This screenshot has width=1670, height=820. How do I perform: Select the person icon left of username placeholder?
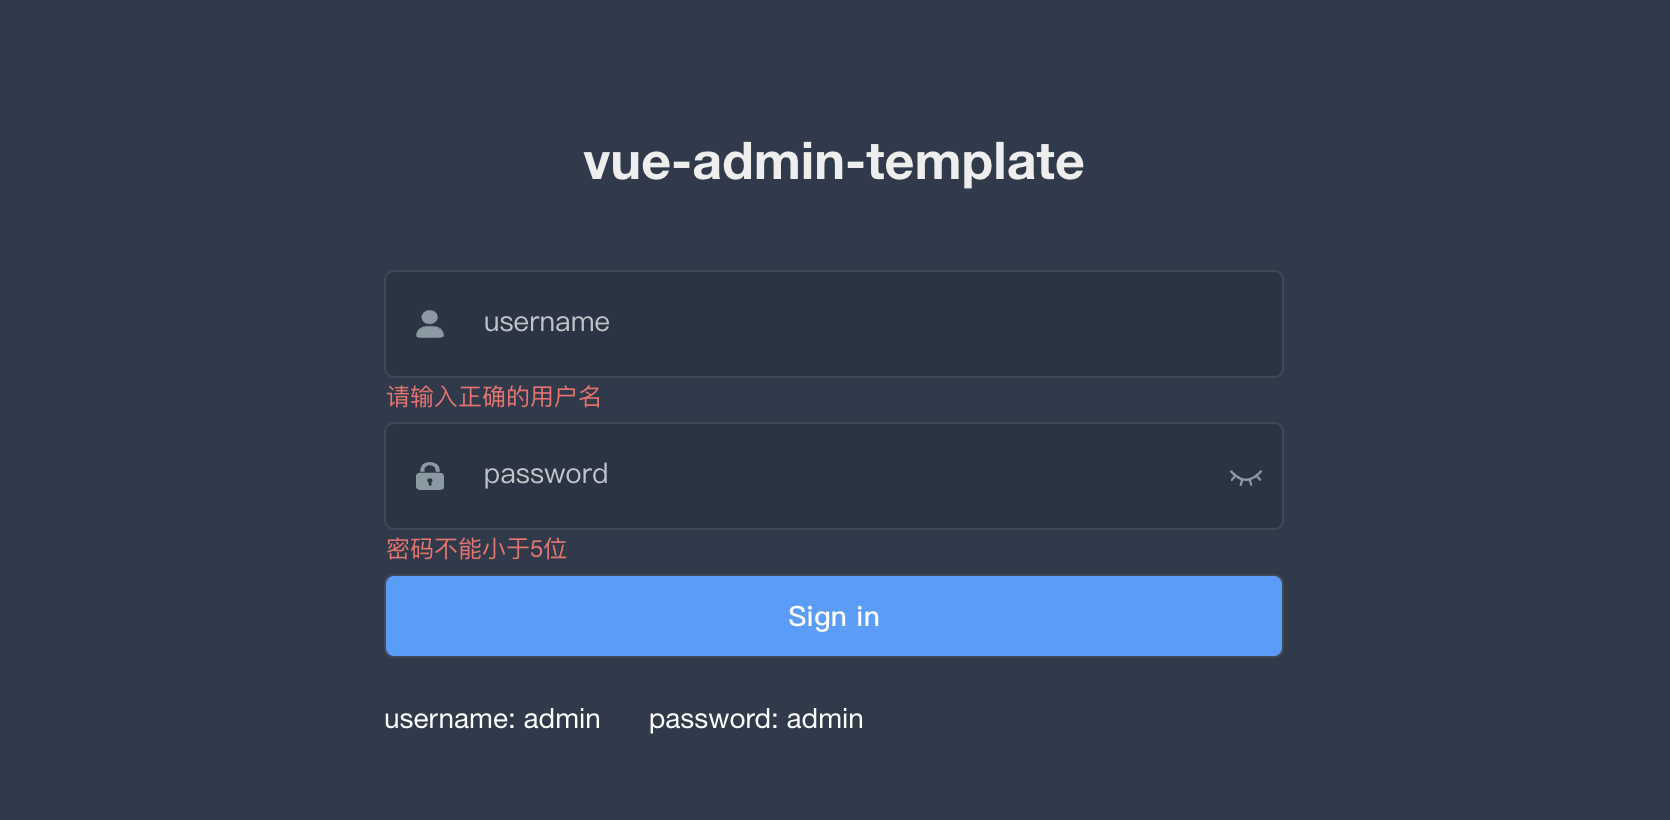pyautogui.click(x=429, y=322)
